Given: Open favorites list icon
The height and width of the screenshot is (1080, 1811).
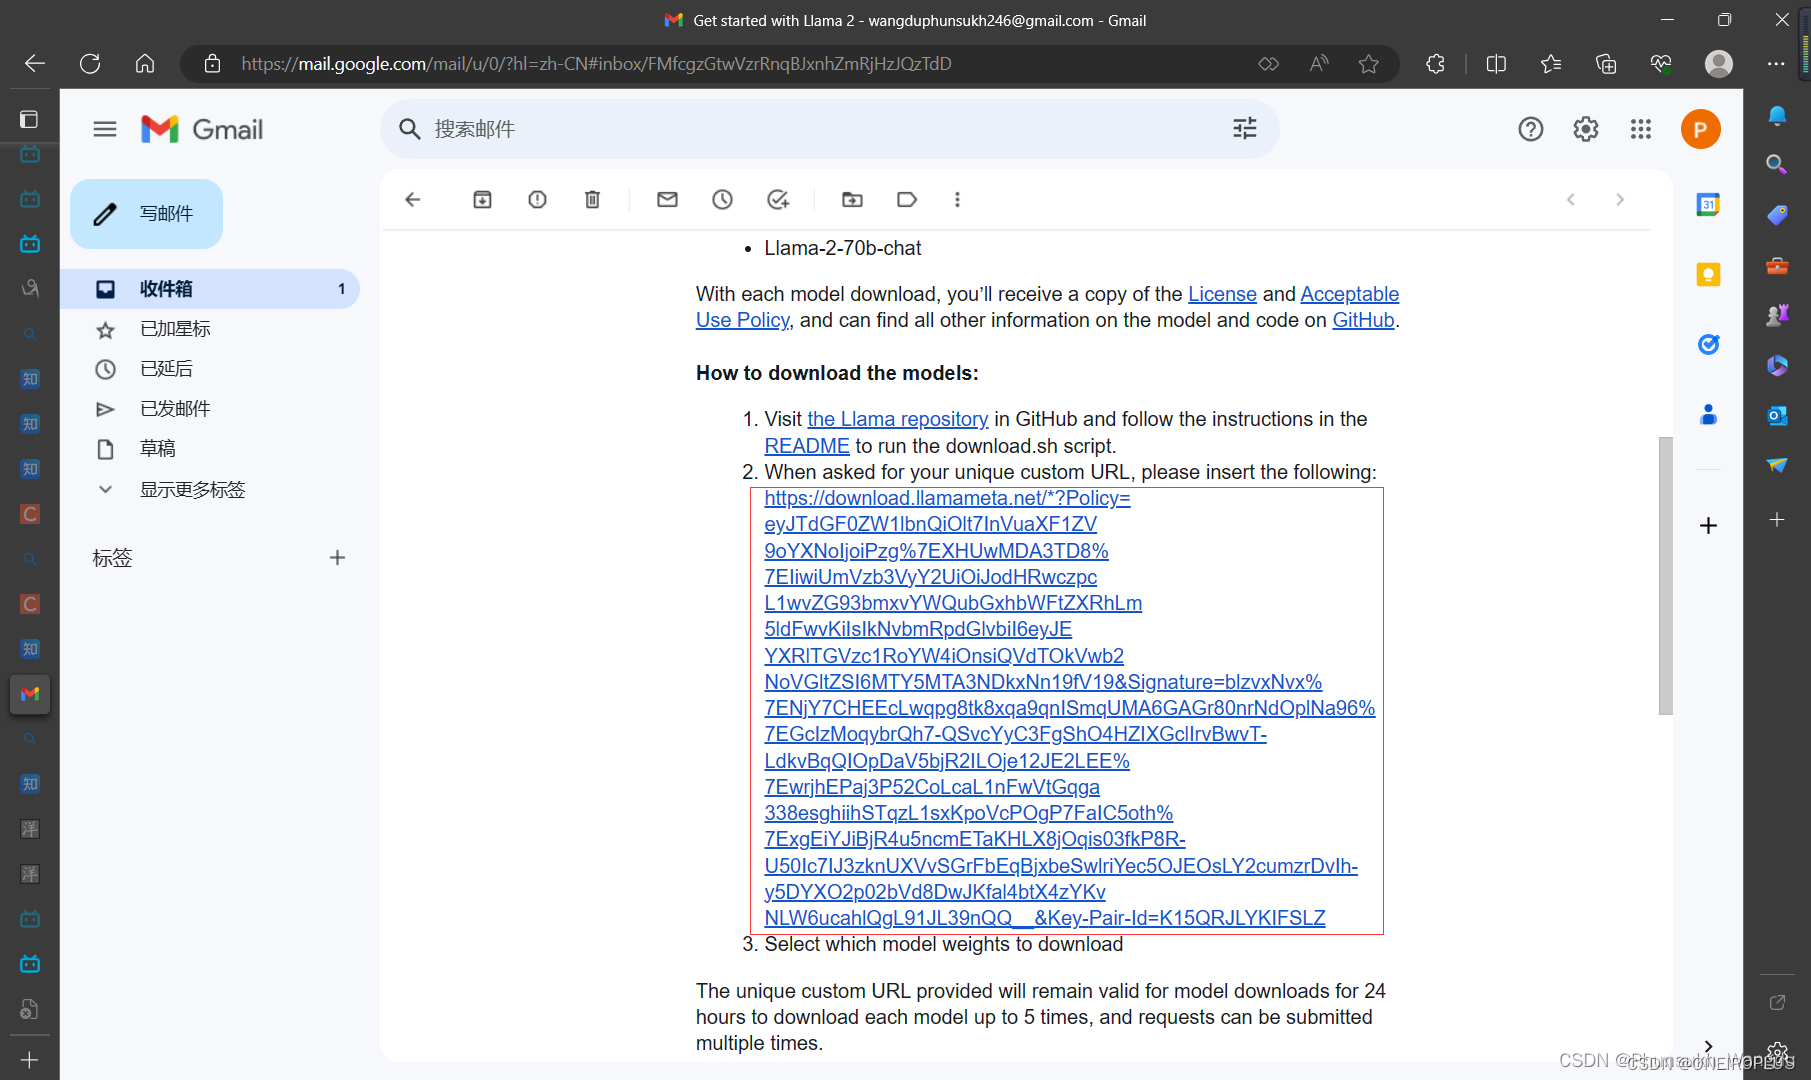Looking at the screenshot, I should [1551, 64].
